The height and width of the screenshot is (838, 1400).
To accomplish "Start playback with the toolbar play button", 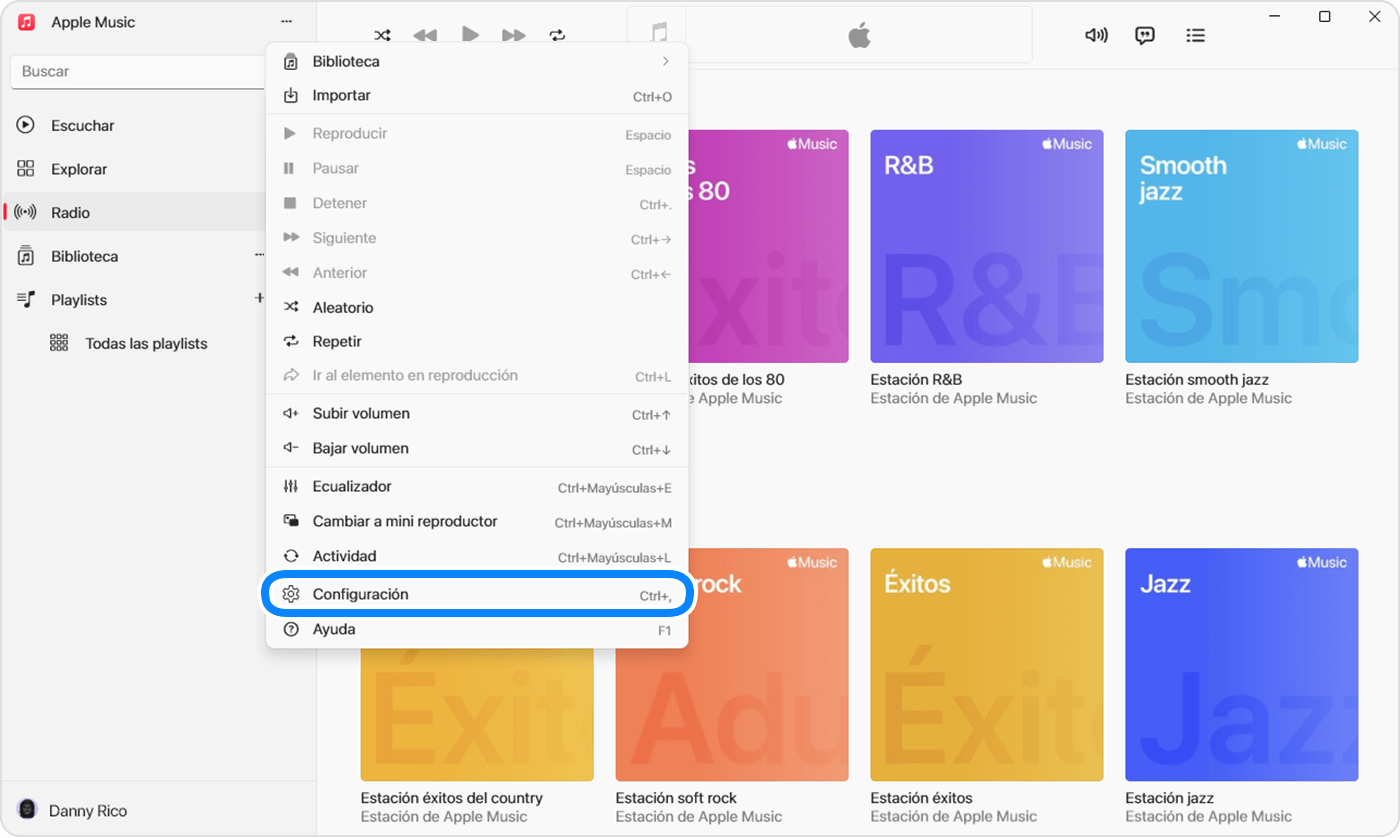I will pos(470,34).
